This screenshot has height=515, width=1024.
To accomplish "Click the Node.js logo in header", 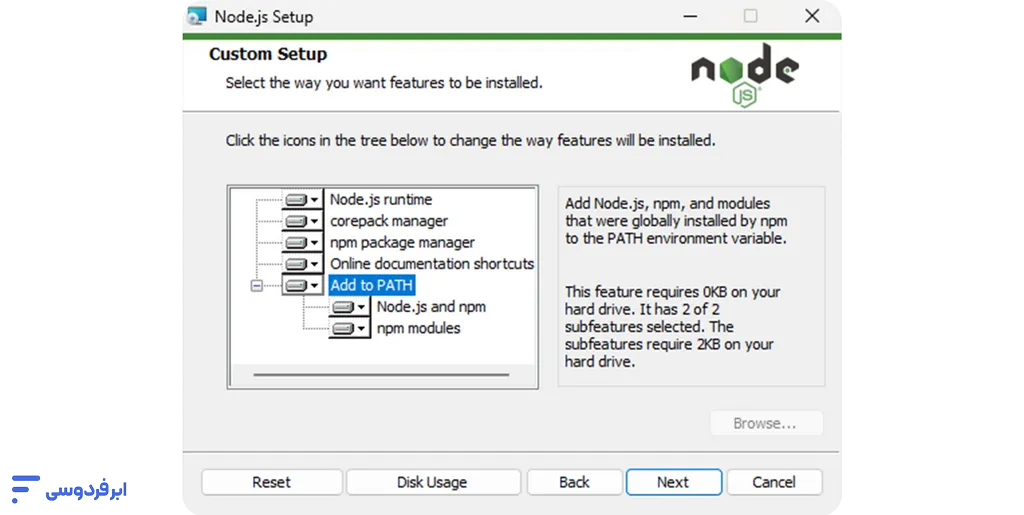I will [x=744, y=74].
